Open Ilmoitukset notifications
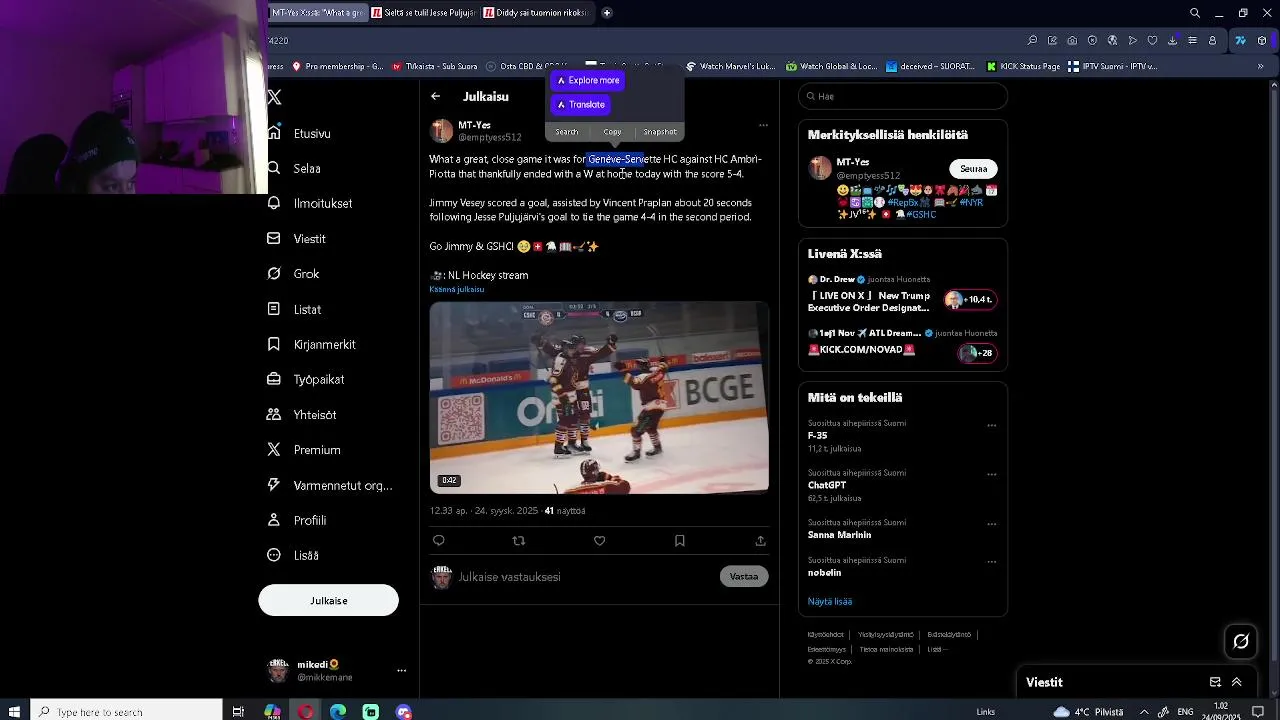Image resolution: width=1280 pixels, height=720 pixels. point(323,203)
